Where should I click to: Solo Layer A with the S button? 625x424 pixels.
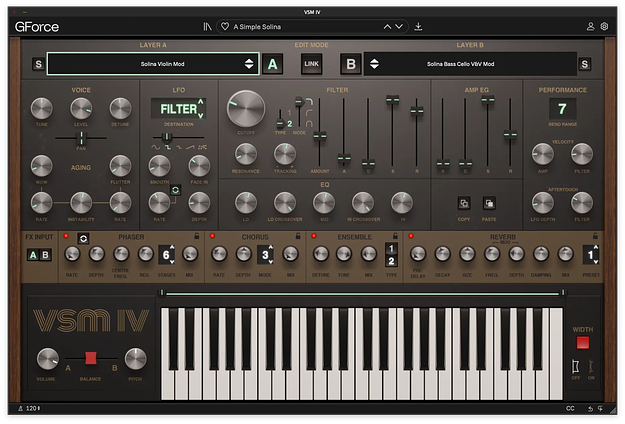(x=38, y=64)
